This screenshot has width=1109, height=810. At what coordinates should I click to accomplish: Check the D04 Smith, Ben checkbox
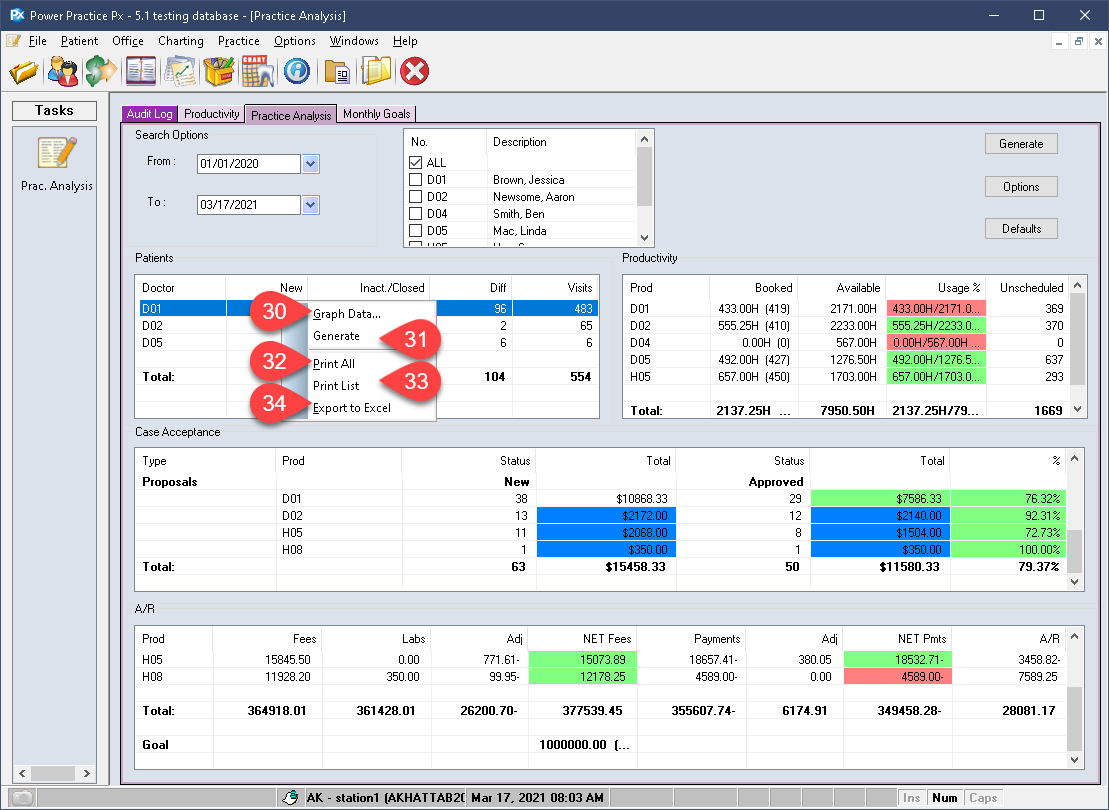click(x=416, y=214)
